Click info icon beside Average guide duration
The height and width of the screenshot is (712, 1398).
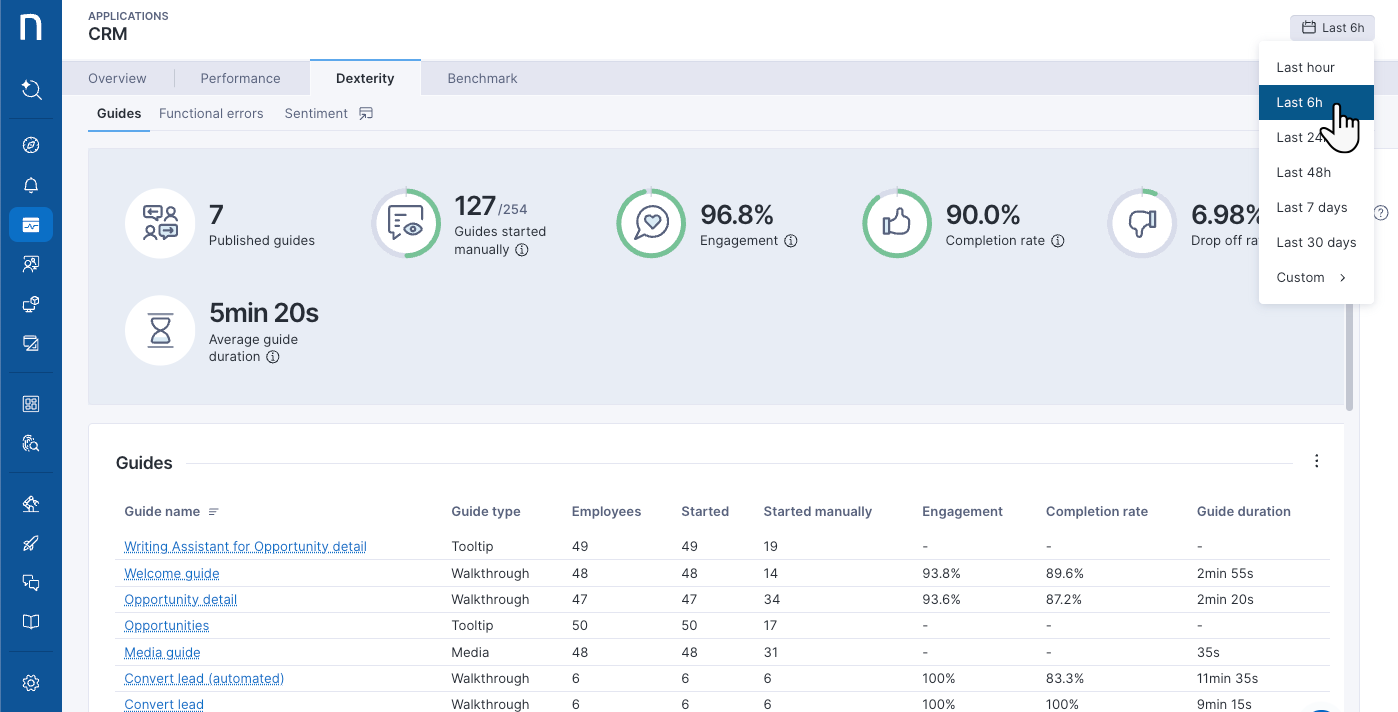(273, 357)
